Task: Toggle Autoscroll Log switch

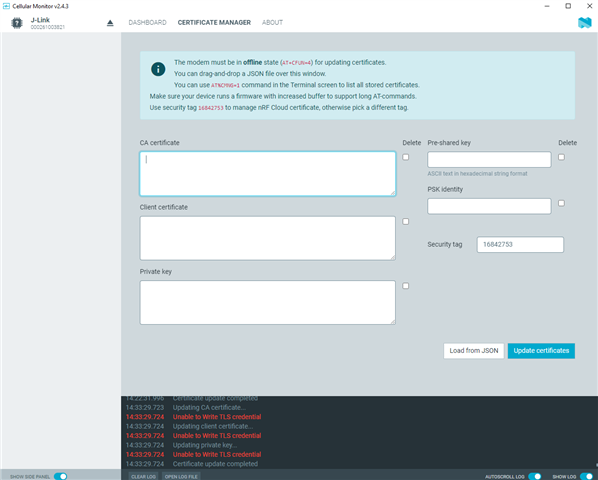Action: (x=535, y=476)
